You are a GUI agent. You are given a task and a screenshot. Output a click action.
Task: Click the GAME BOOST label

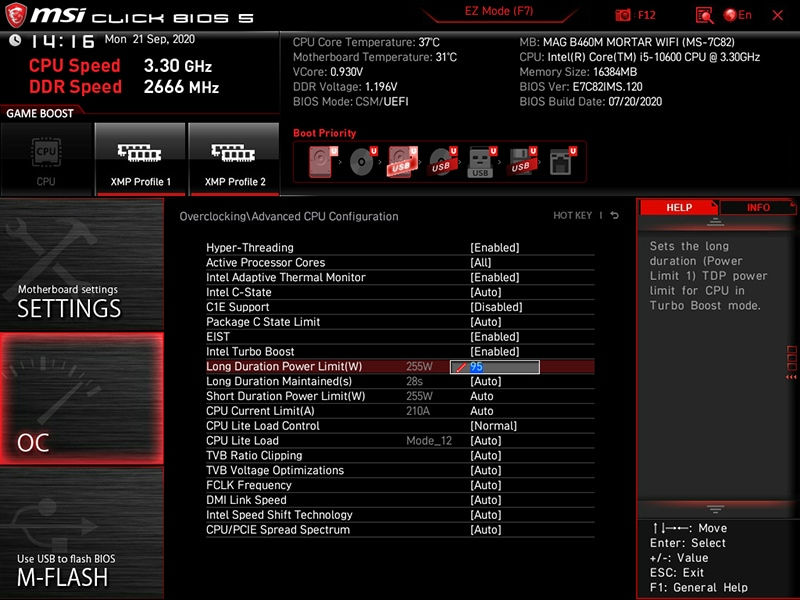tap(40, 113)
